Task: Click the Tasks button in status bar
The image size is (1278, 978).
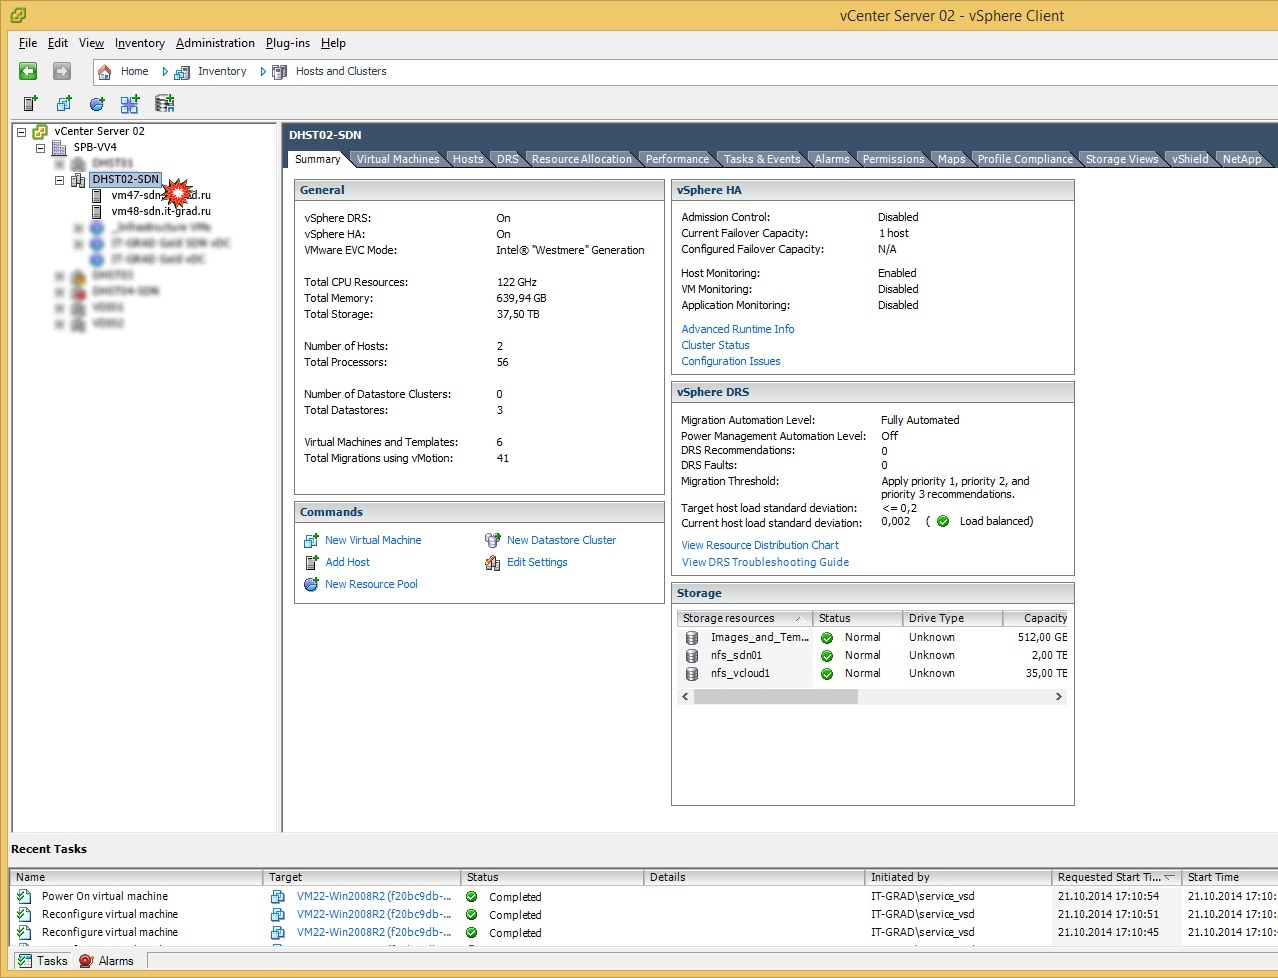Action: click(x=43, y=961)
